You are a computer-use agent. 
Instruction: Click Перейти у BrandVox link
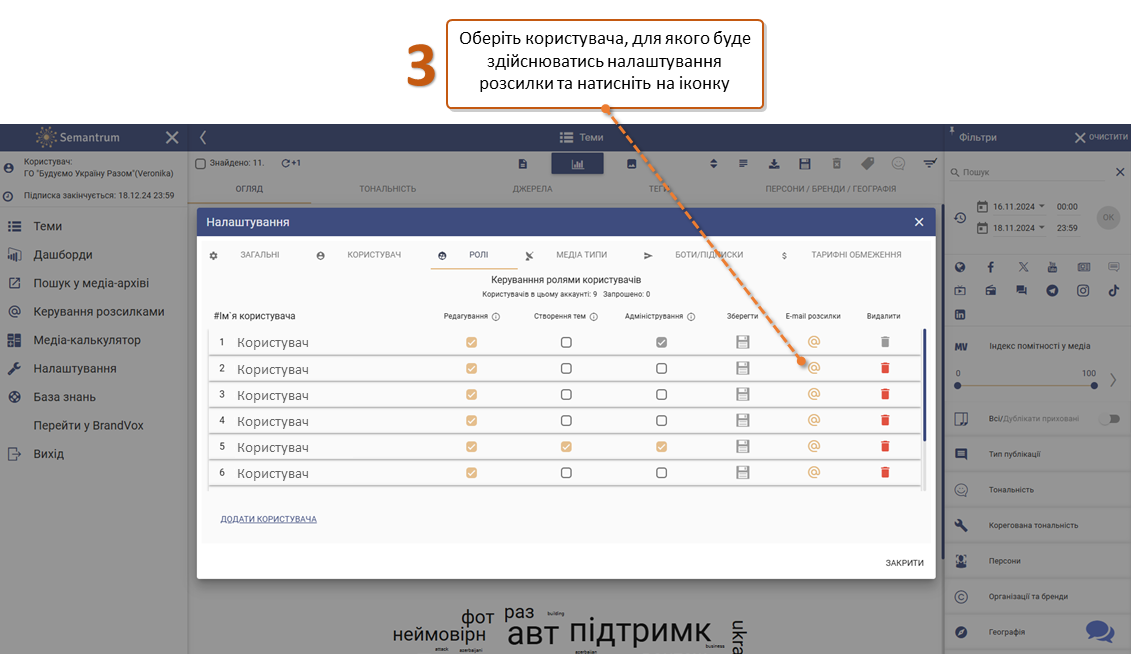click(88, 425)
